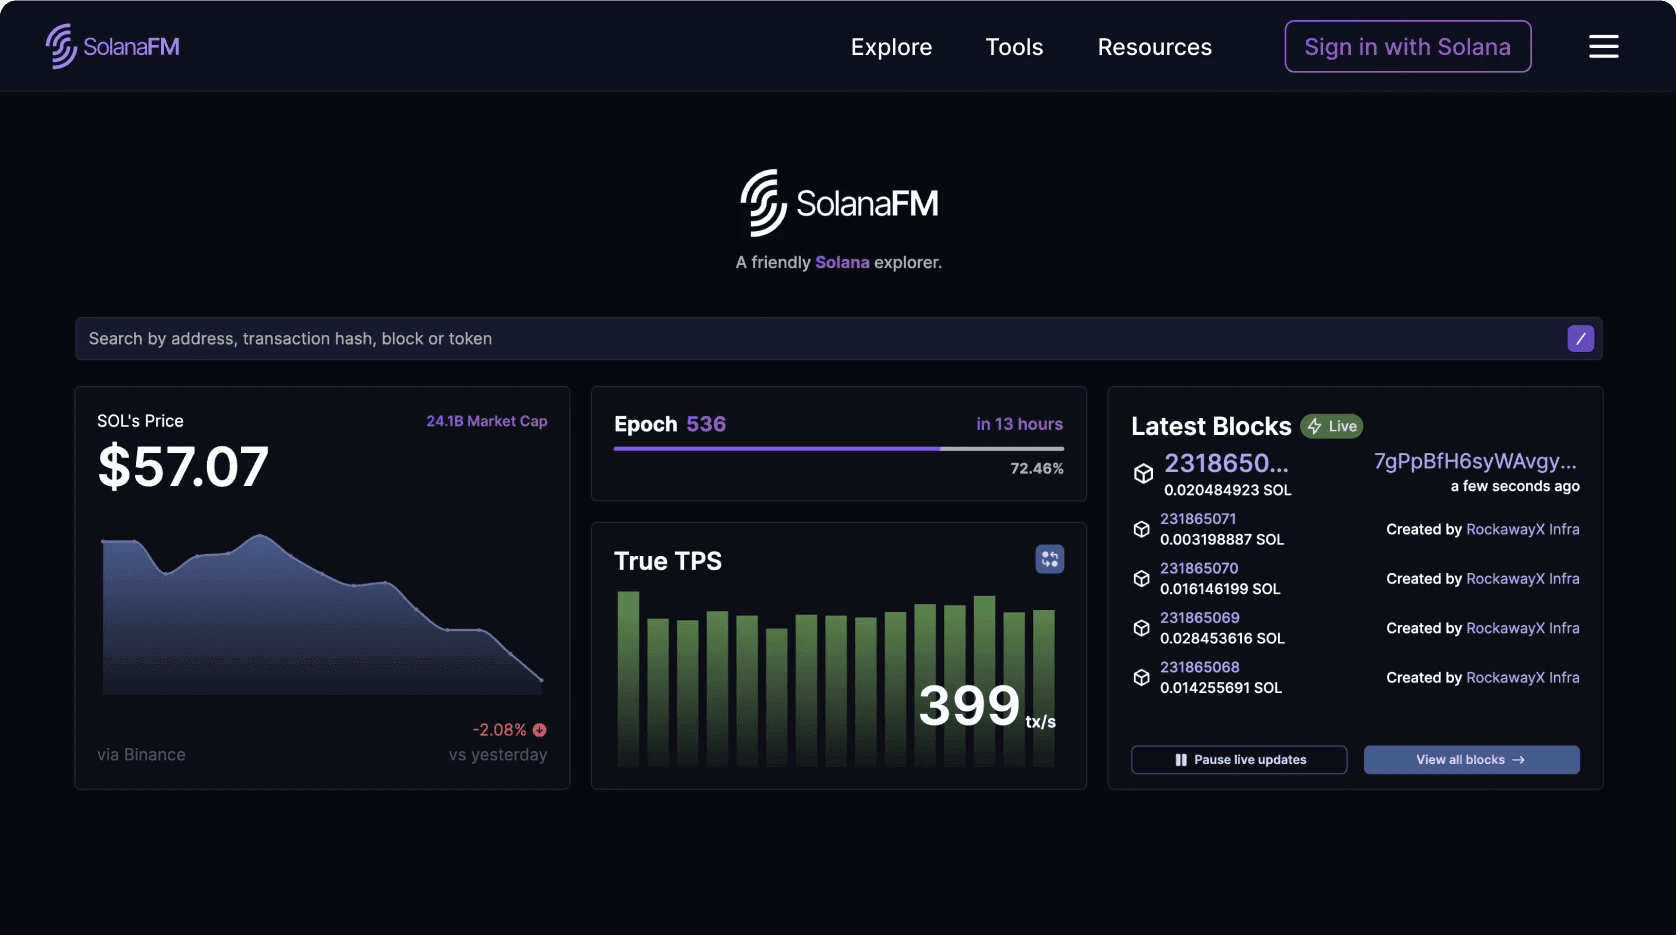Click the True TPS bar chart
The width and height of the screenshot is (1676, 935).
[836, 680]
